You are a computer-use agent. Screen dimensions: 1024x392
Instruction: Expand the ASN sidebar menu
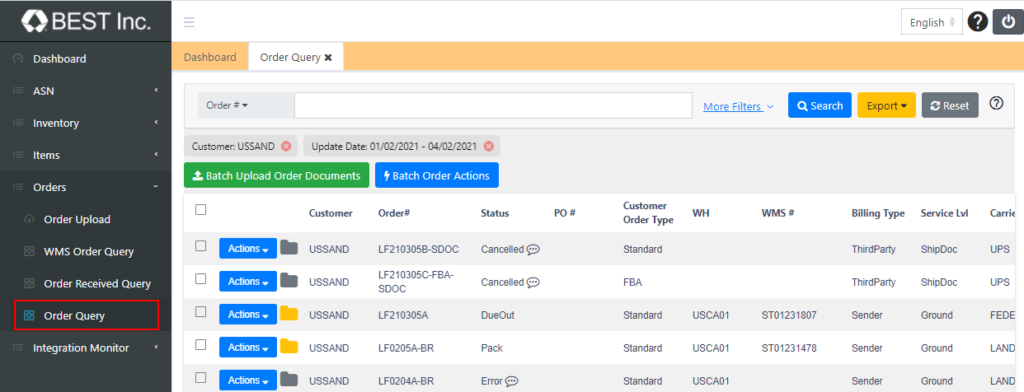pyautogui.click(x=86, y=91)
